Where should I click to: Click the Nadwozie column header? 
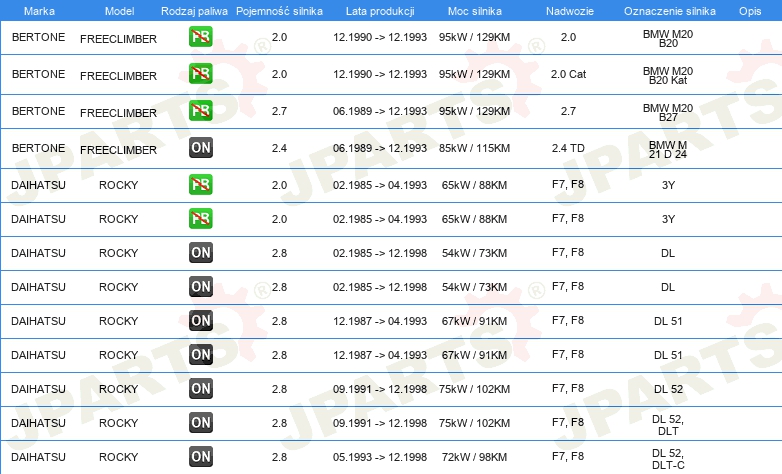(570, 11)
